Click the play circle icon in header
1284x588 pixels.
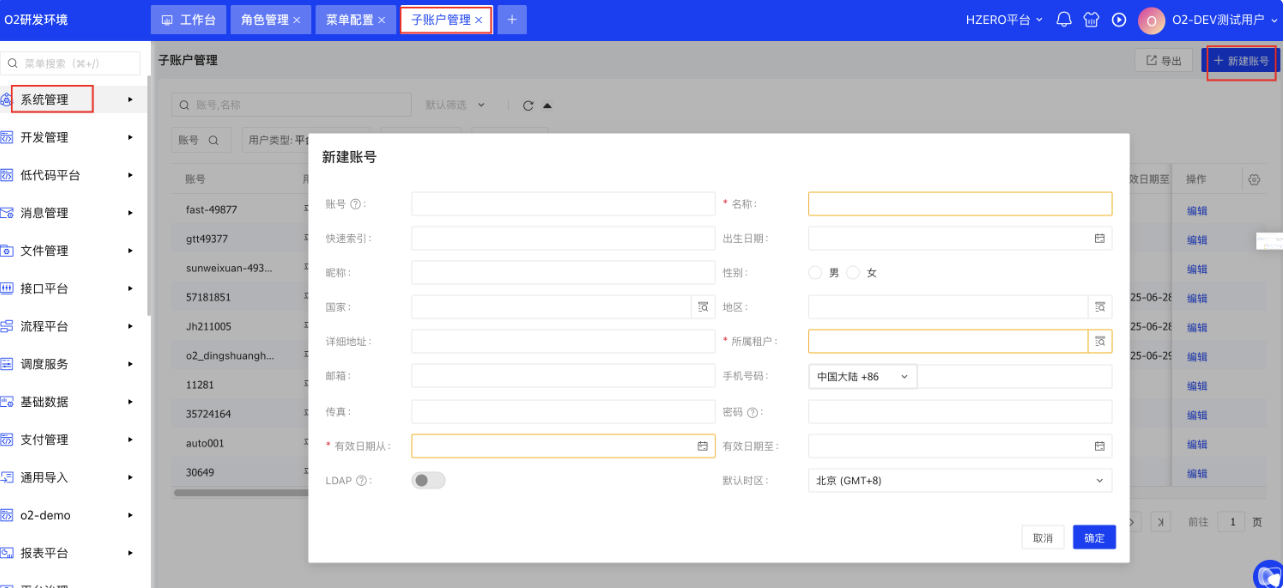1119,19
